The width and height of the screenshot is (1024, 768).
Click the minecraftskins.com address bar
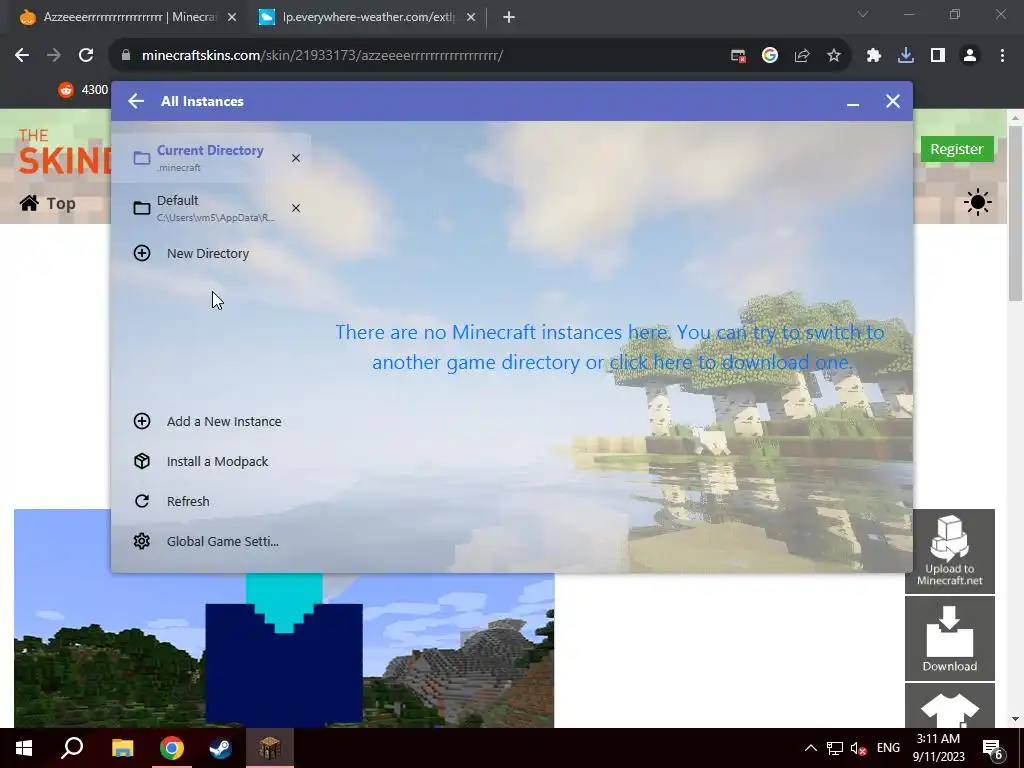[x=418, y=56]
